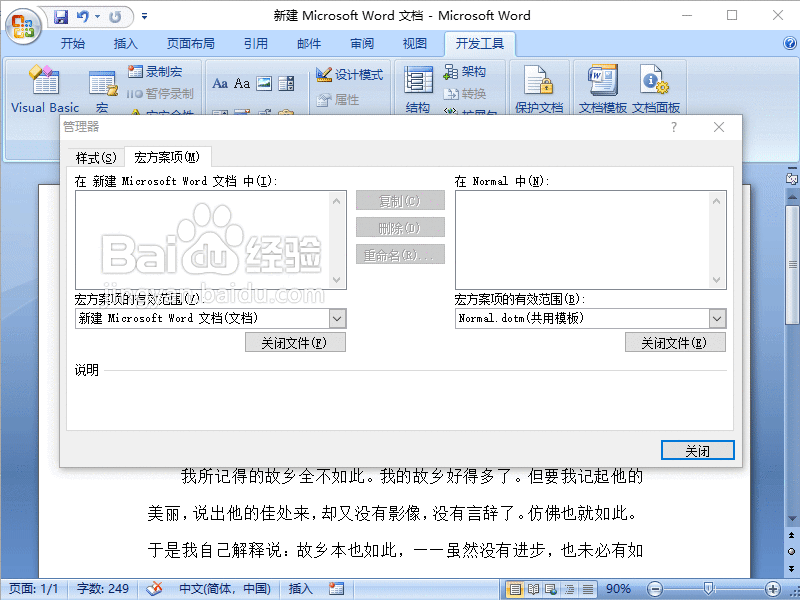Click the 90% zoom level
Image resolution: width=800 pixels, height=600 pixels.
click(618, 589)
